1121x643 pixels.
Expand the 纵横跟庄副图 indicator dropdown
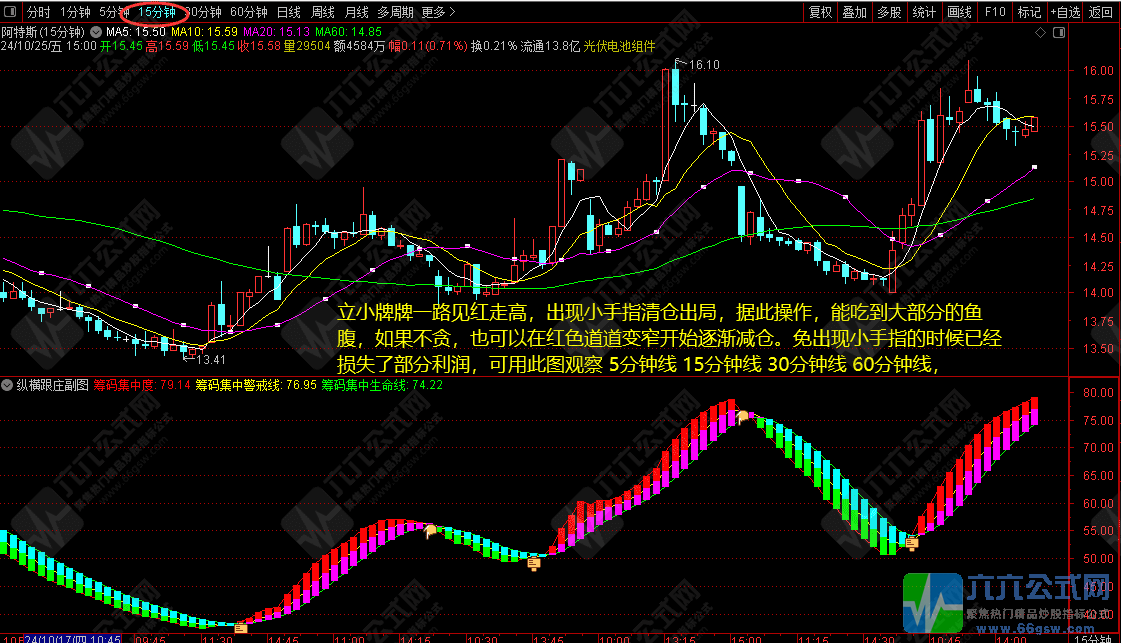point(7,385)
